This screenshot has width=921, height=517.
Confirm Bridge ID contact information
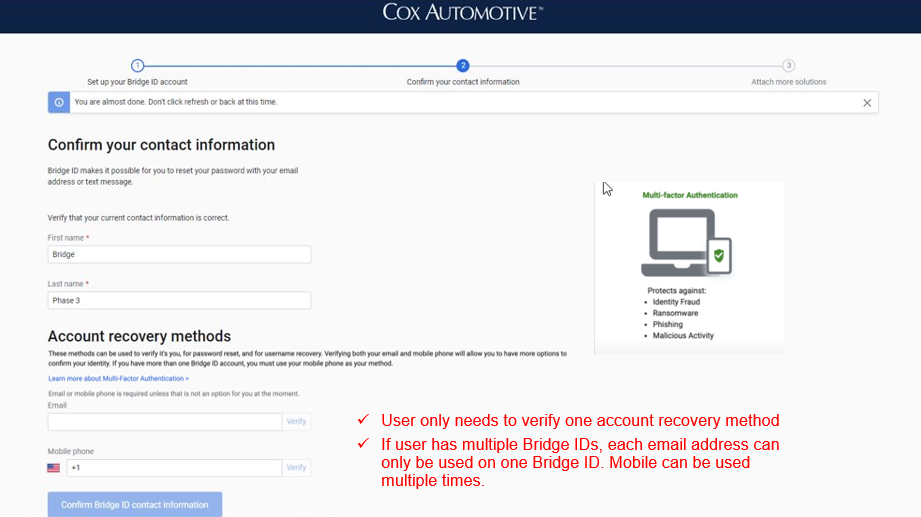point(135,504)
